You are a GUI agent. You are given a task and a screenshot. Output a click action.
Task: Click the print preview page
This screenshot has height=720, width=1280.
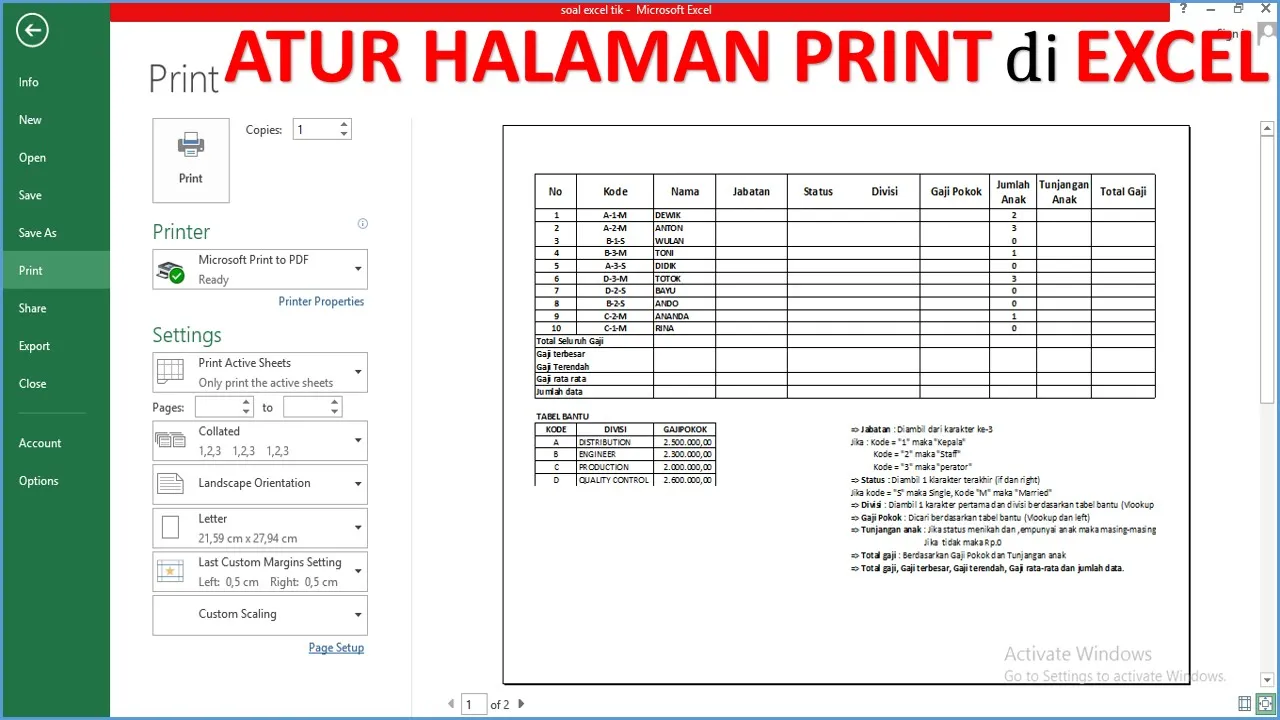tap(846, 404)
